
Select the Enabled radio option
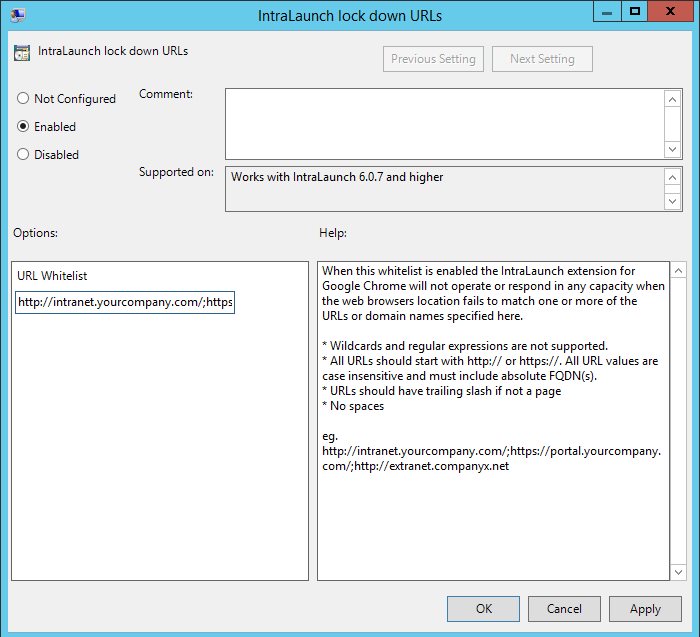23,127
